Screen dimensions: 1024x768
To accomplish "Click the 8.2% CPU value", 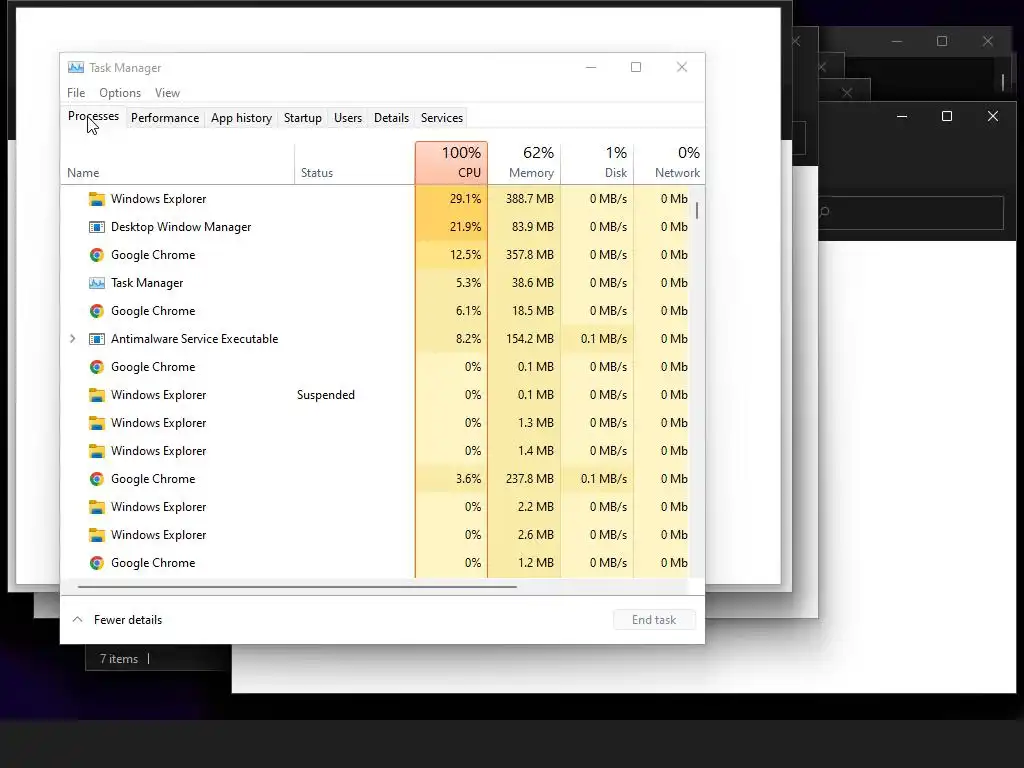I will (468, 339).
